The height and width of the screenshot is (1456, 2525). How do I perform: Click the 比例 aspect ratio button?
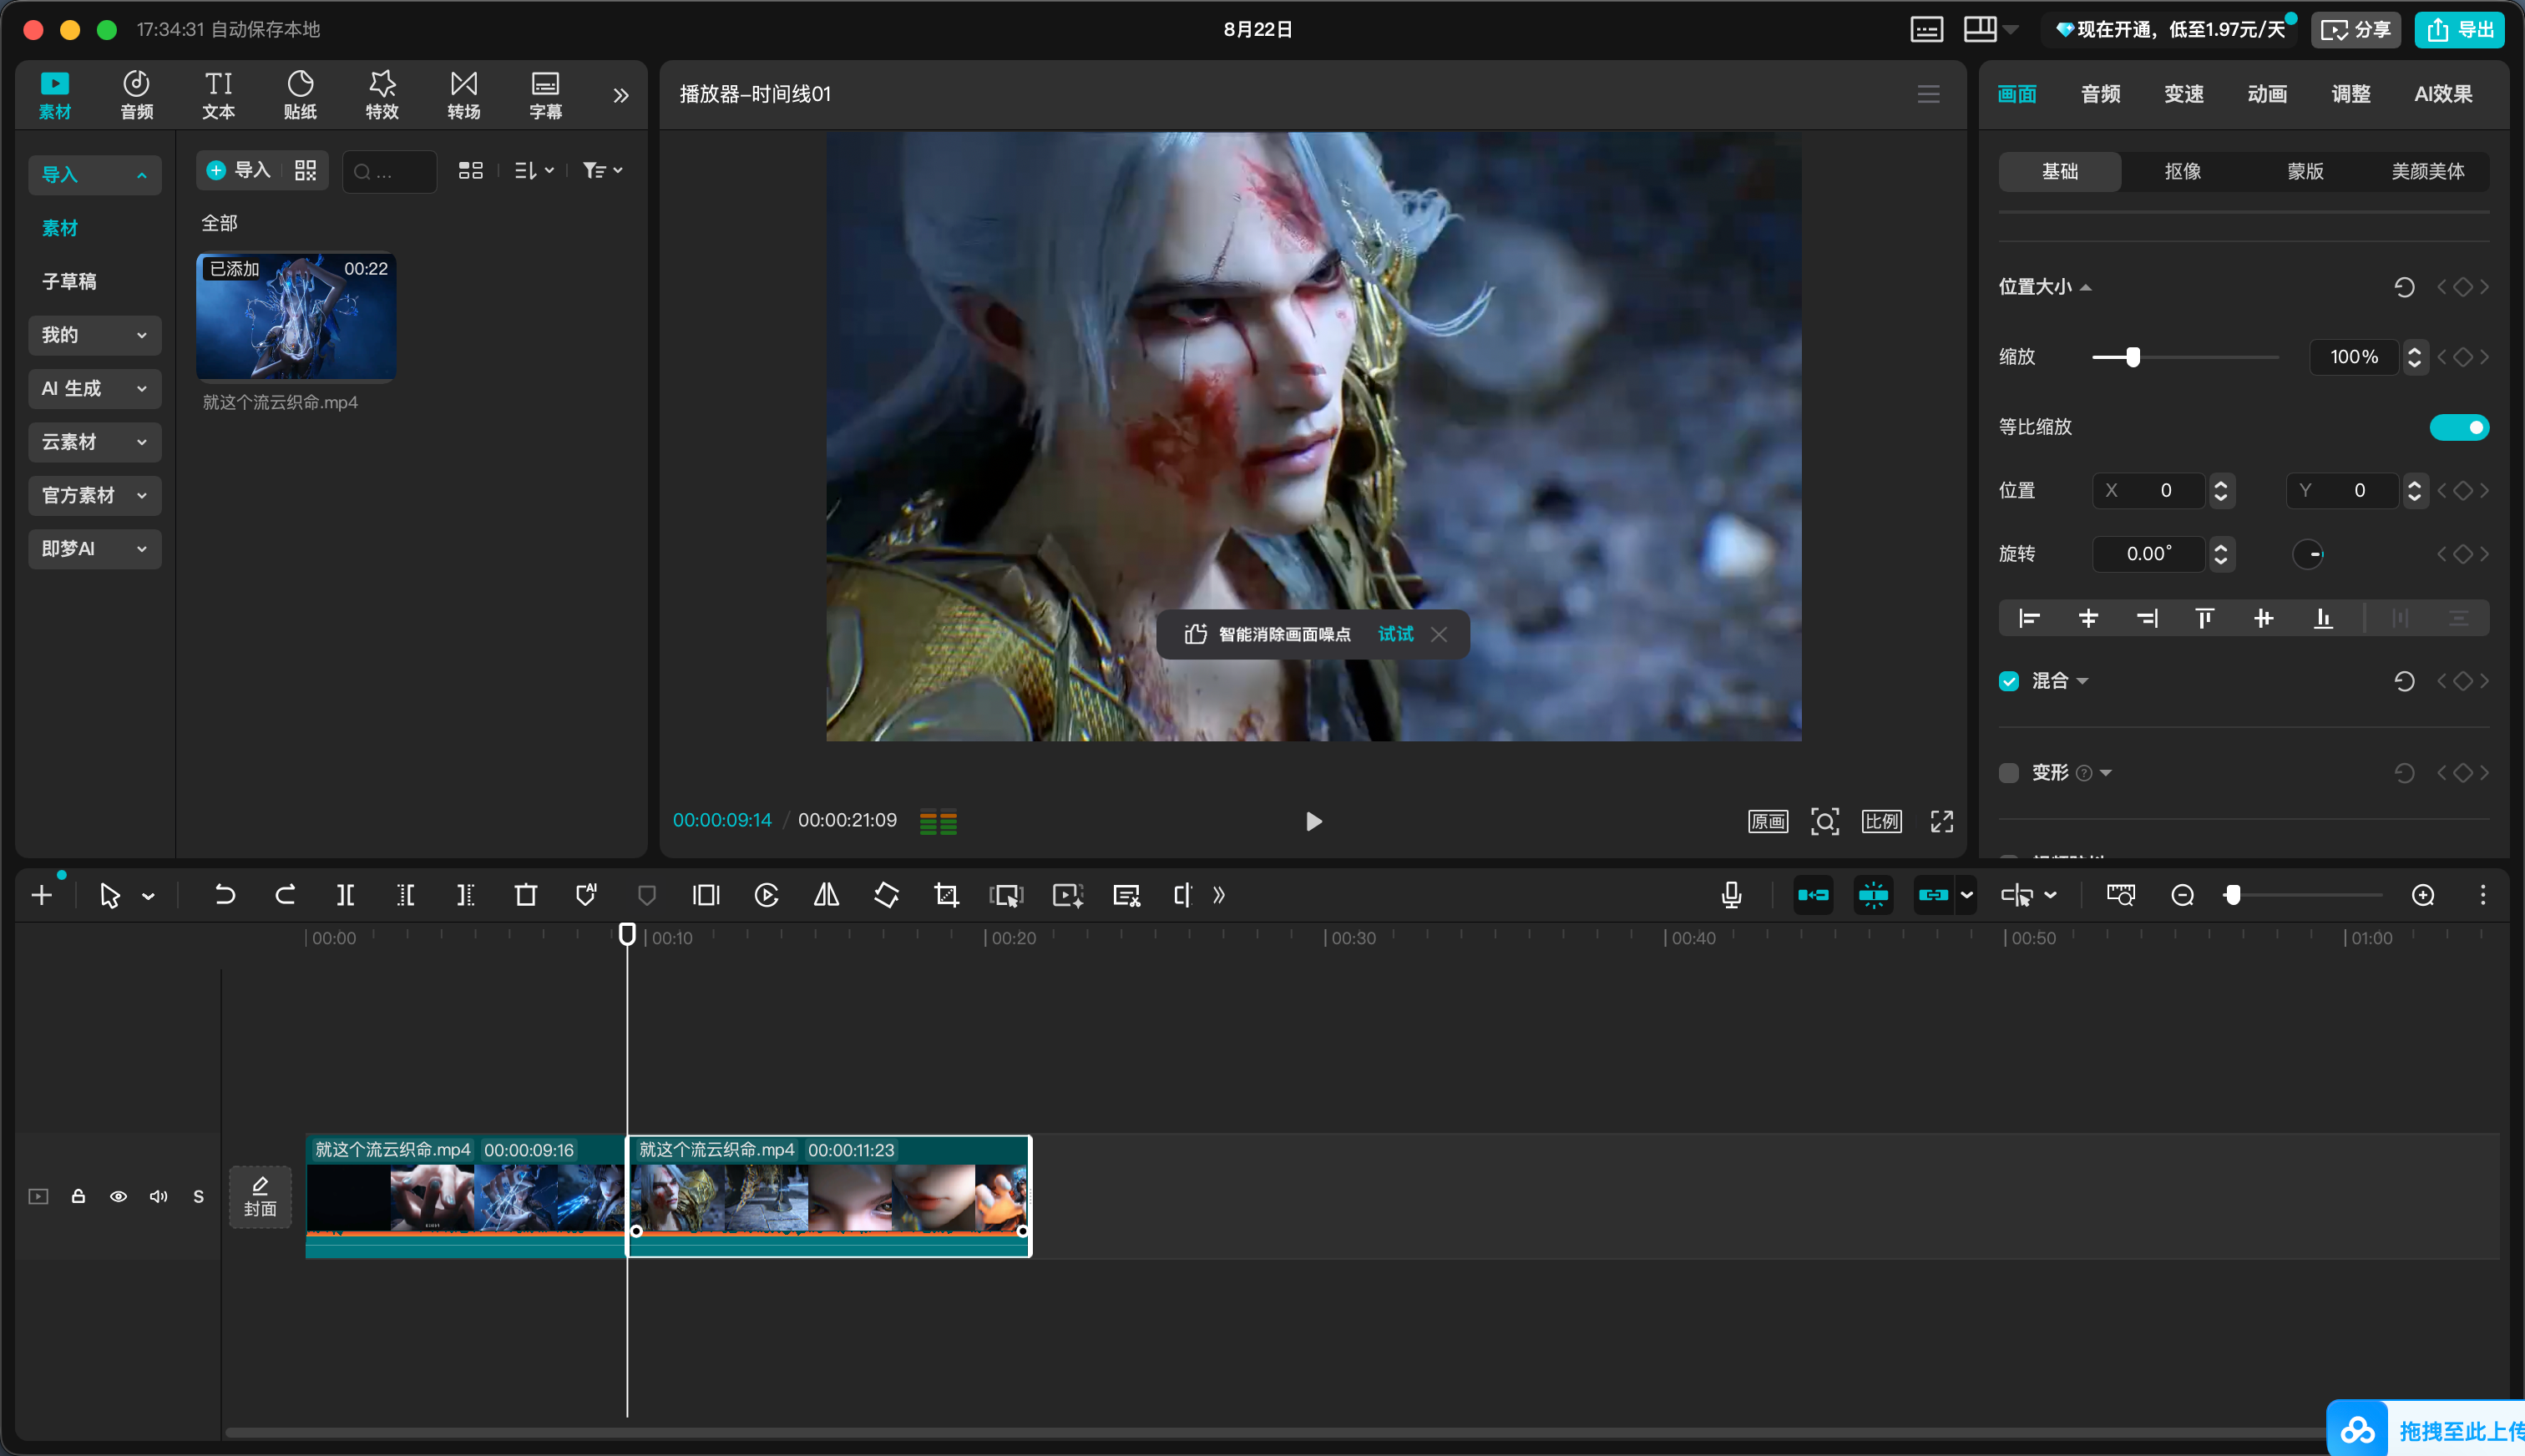coord(1881,821)
